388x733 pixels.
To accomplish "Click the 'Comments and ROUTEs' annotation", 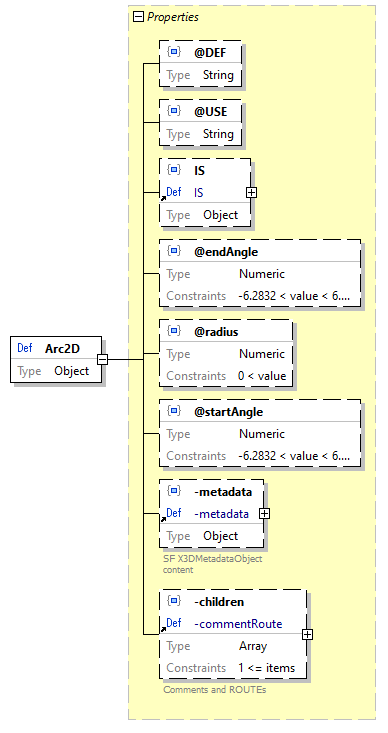I will [x=214, y=690].
